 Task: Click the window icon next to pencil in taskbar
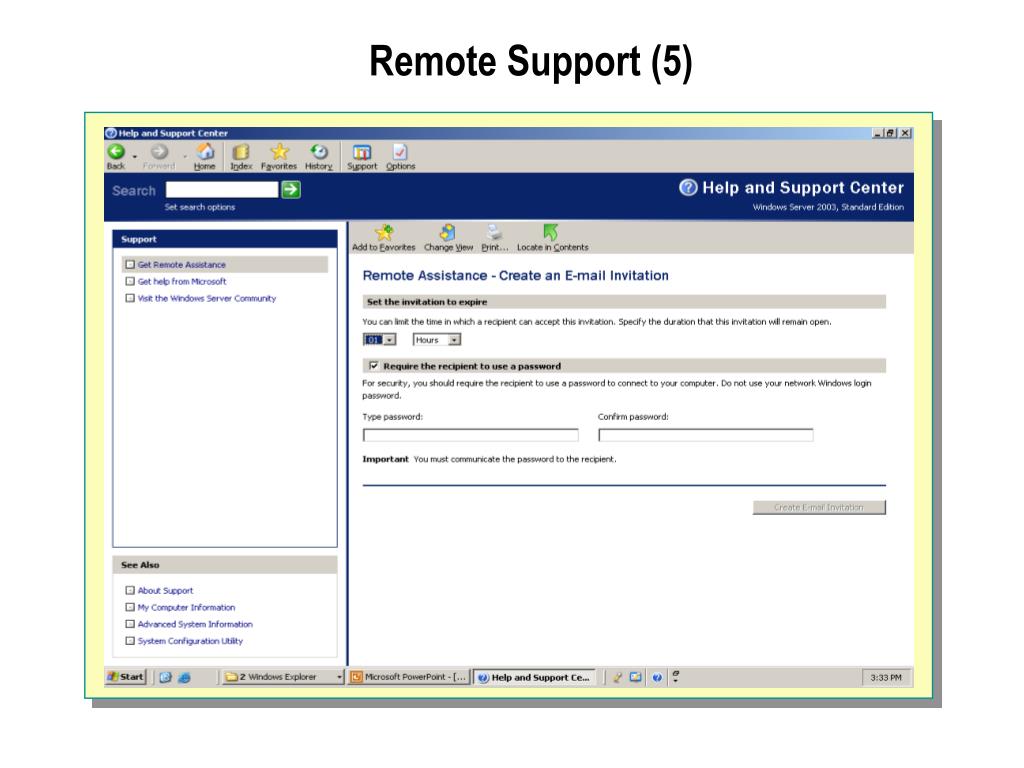[x=635, y=677]
